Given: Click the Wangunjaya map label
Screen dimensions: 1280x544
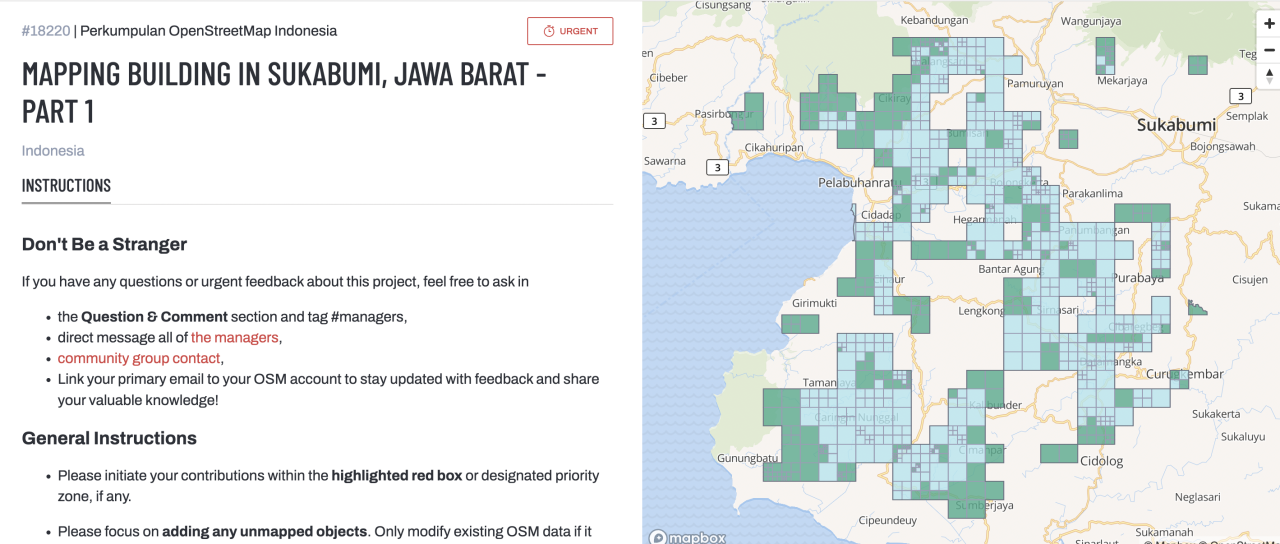Looking at the screenshot, I should [x=1092, y=20].
